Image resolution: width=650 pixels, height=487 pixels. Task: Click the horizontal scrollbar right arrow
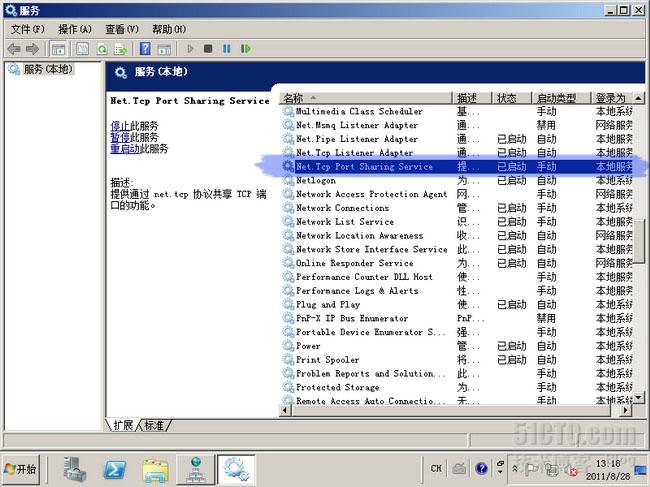click(626, 410)
